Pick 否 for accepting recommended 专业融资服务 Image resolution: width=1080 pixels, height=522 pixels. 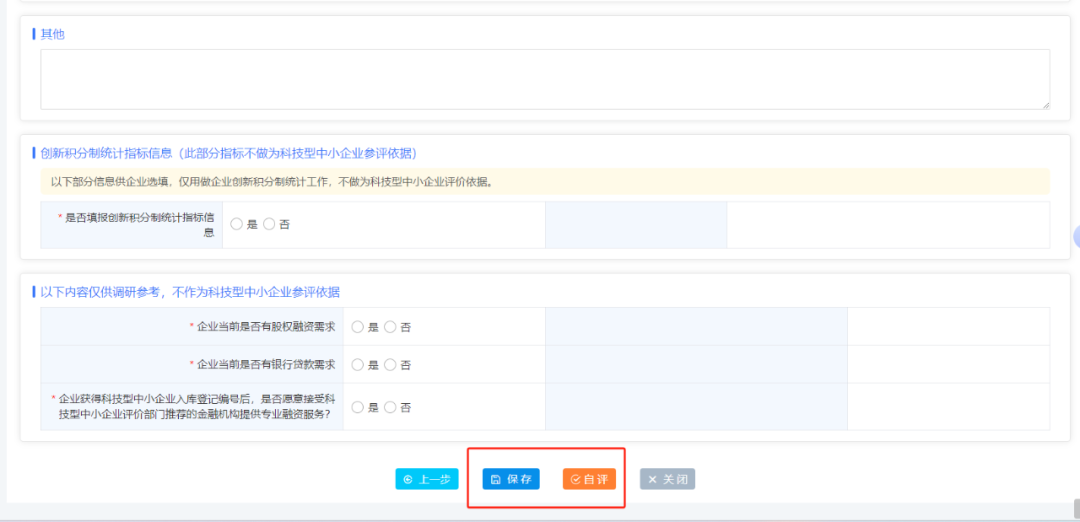390,407
